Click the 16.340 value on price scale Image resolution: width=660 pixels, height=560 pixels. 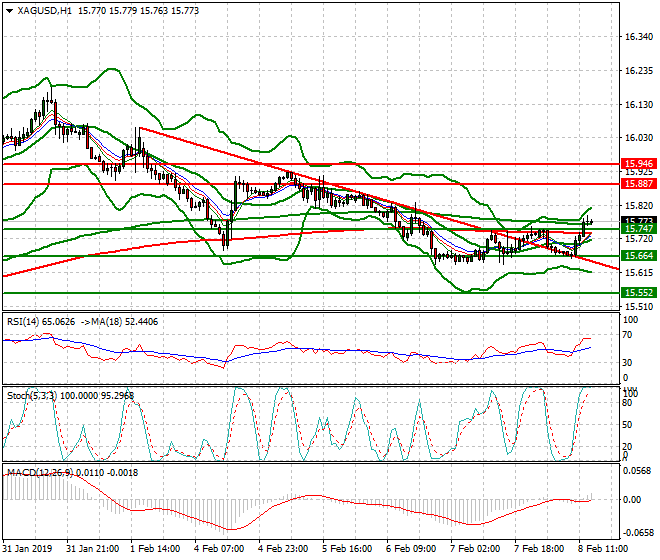tap(638, 37)
